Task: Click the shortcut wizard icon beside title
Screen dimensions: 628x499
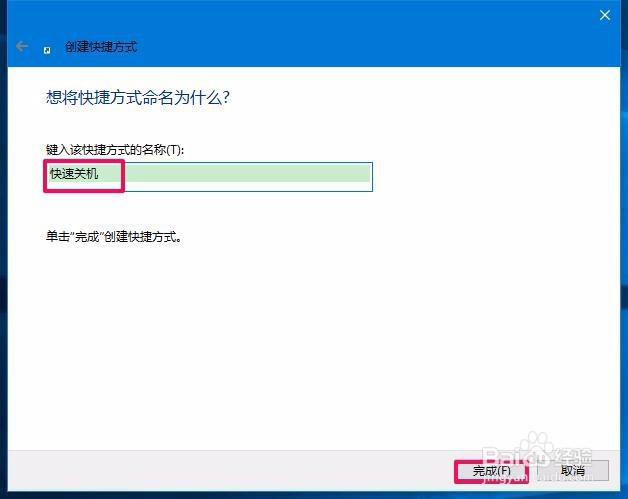Action: point(47,50)
